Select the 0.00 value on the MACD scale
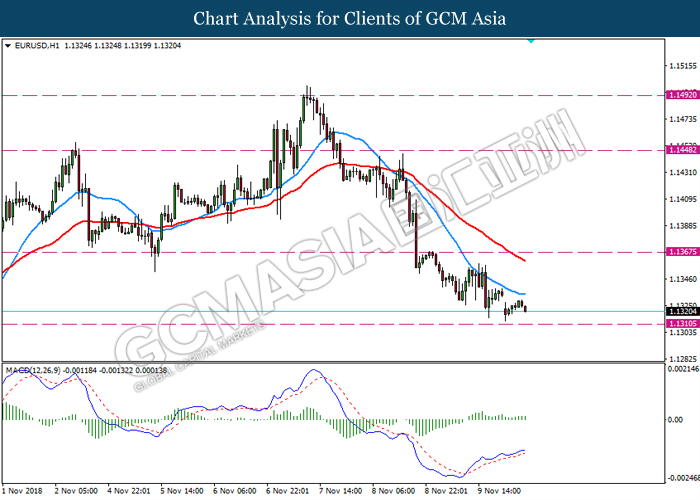 coord(675,420)
